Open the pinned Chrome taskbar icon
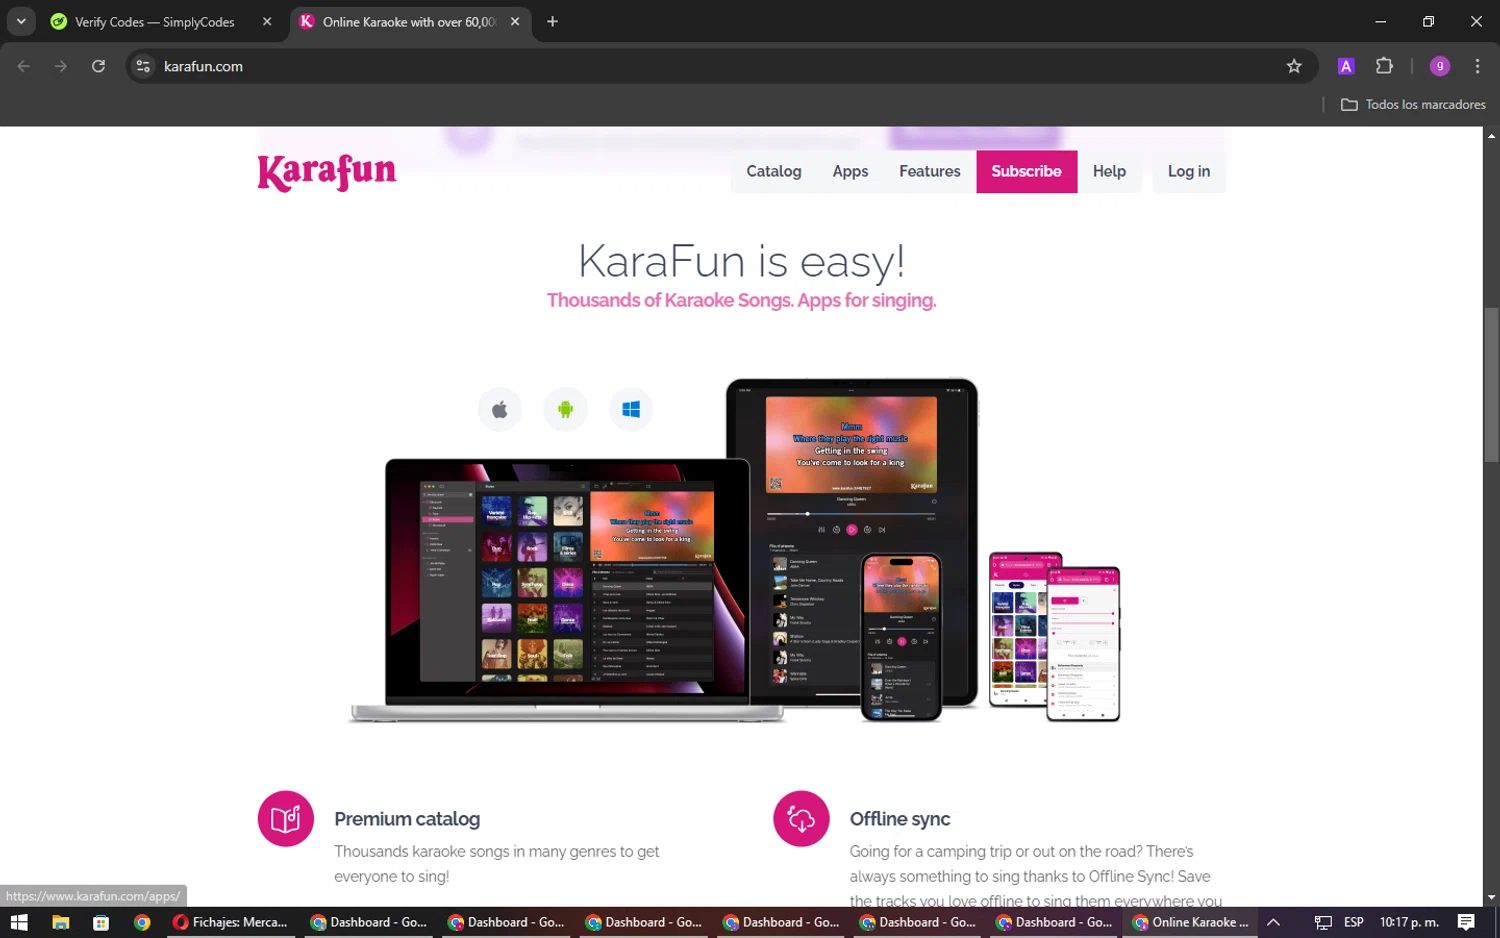Viewport: 1500px width, 938px height. [142, 922]
